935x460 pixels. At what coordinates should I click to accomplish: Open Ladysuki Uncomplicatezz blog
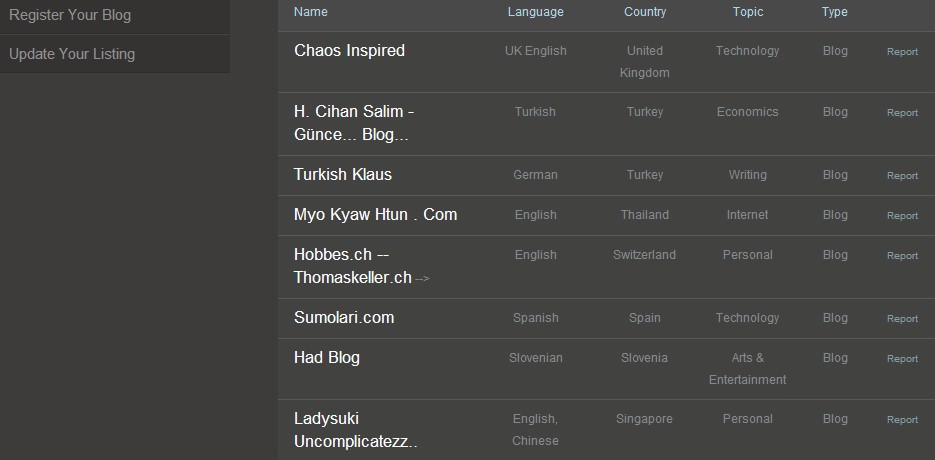coord(355,430)
